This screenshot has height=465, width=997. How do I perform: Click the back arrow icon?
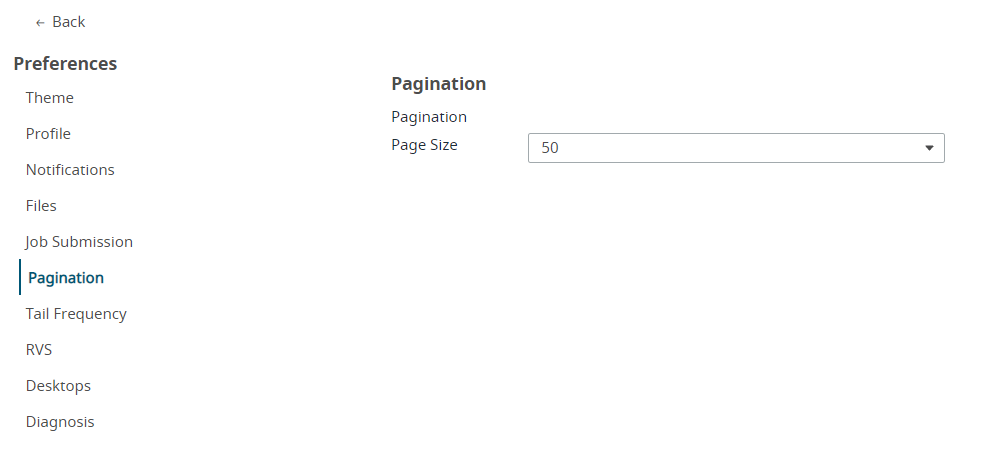(x=40, y=22)
